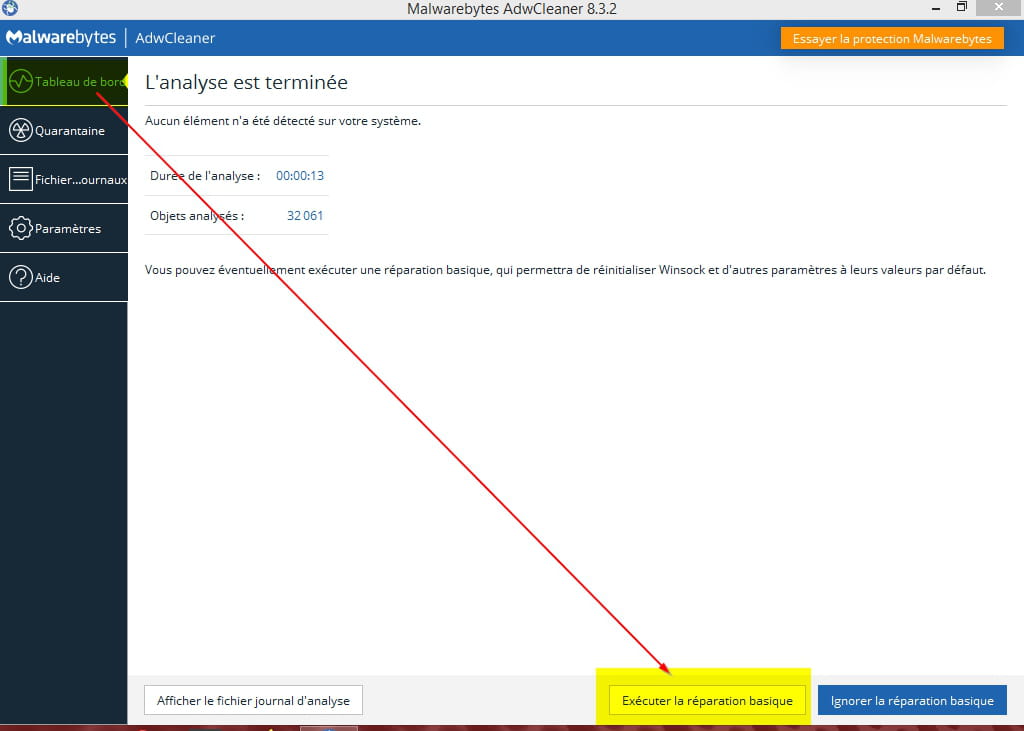Click the AdwCleaner text in header

(175, 38)
